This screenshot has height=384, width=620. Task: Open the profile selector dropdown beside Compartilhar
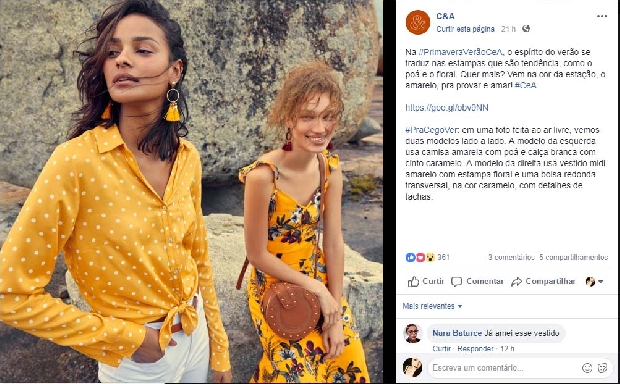point(594,282)
